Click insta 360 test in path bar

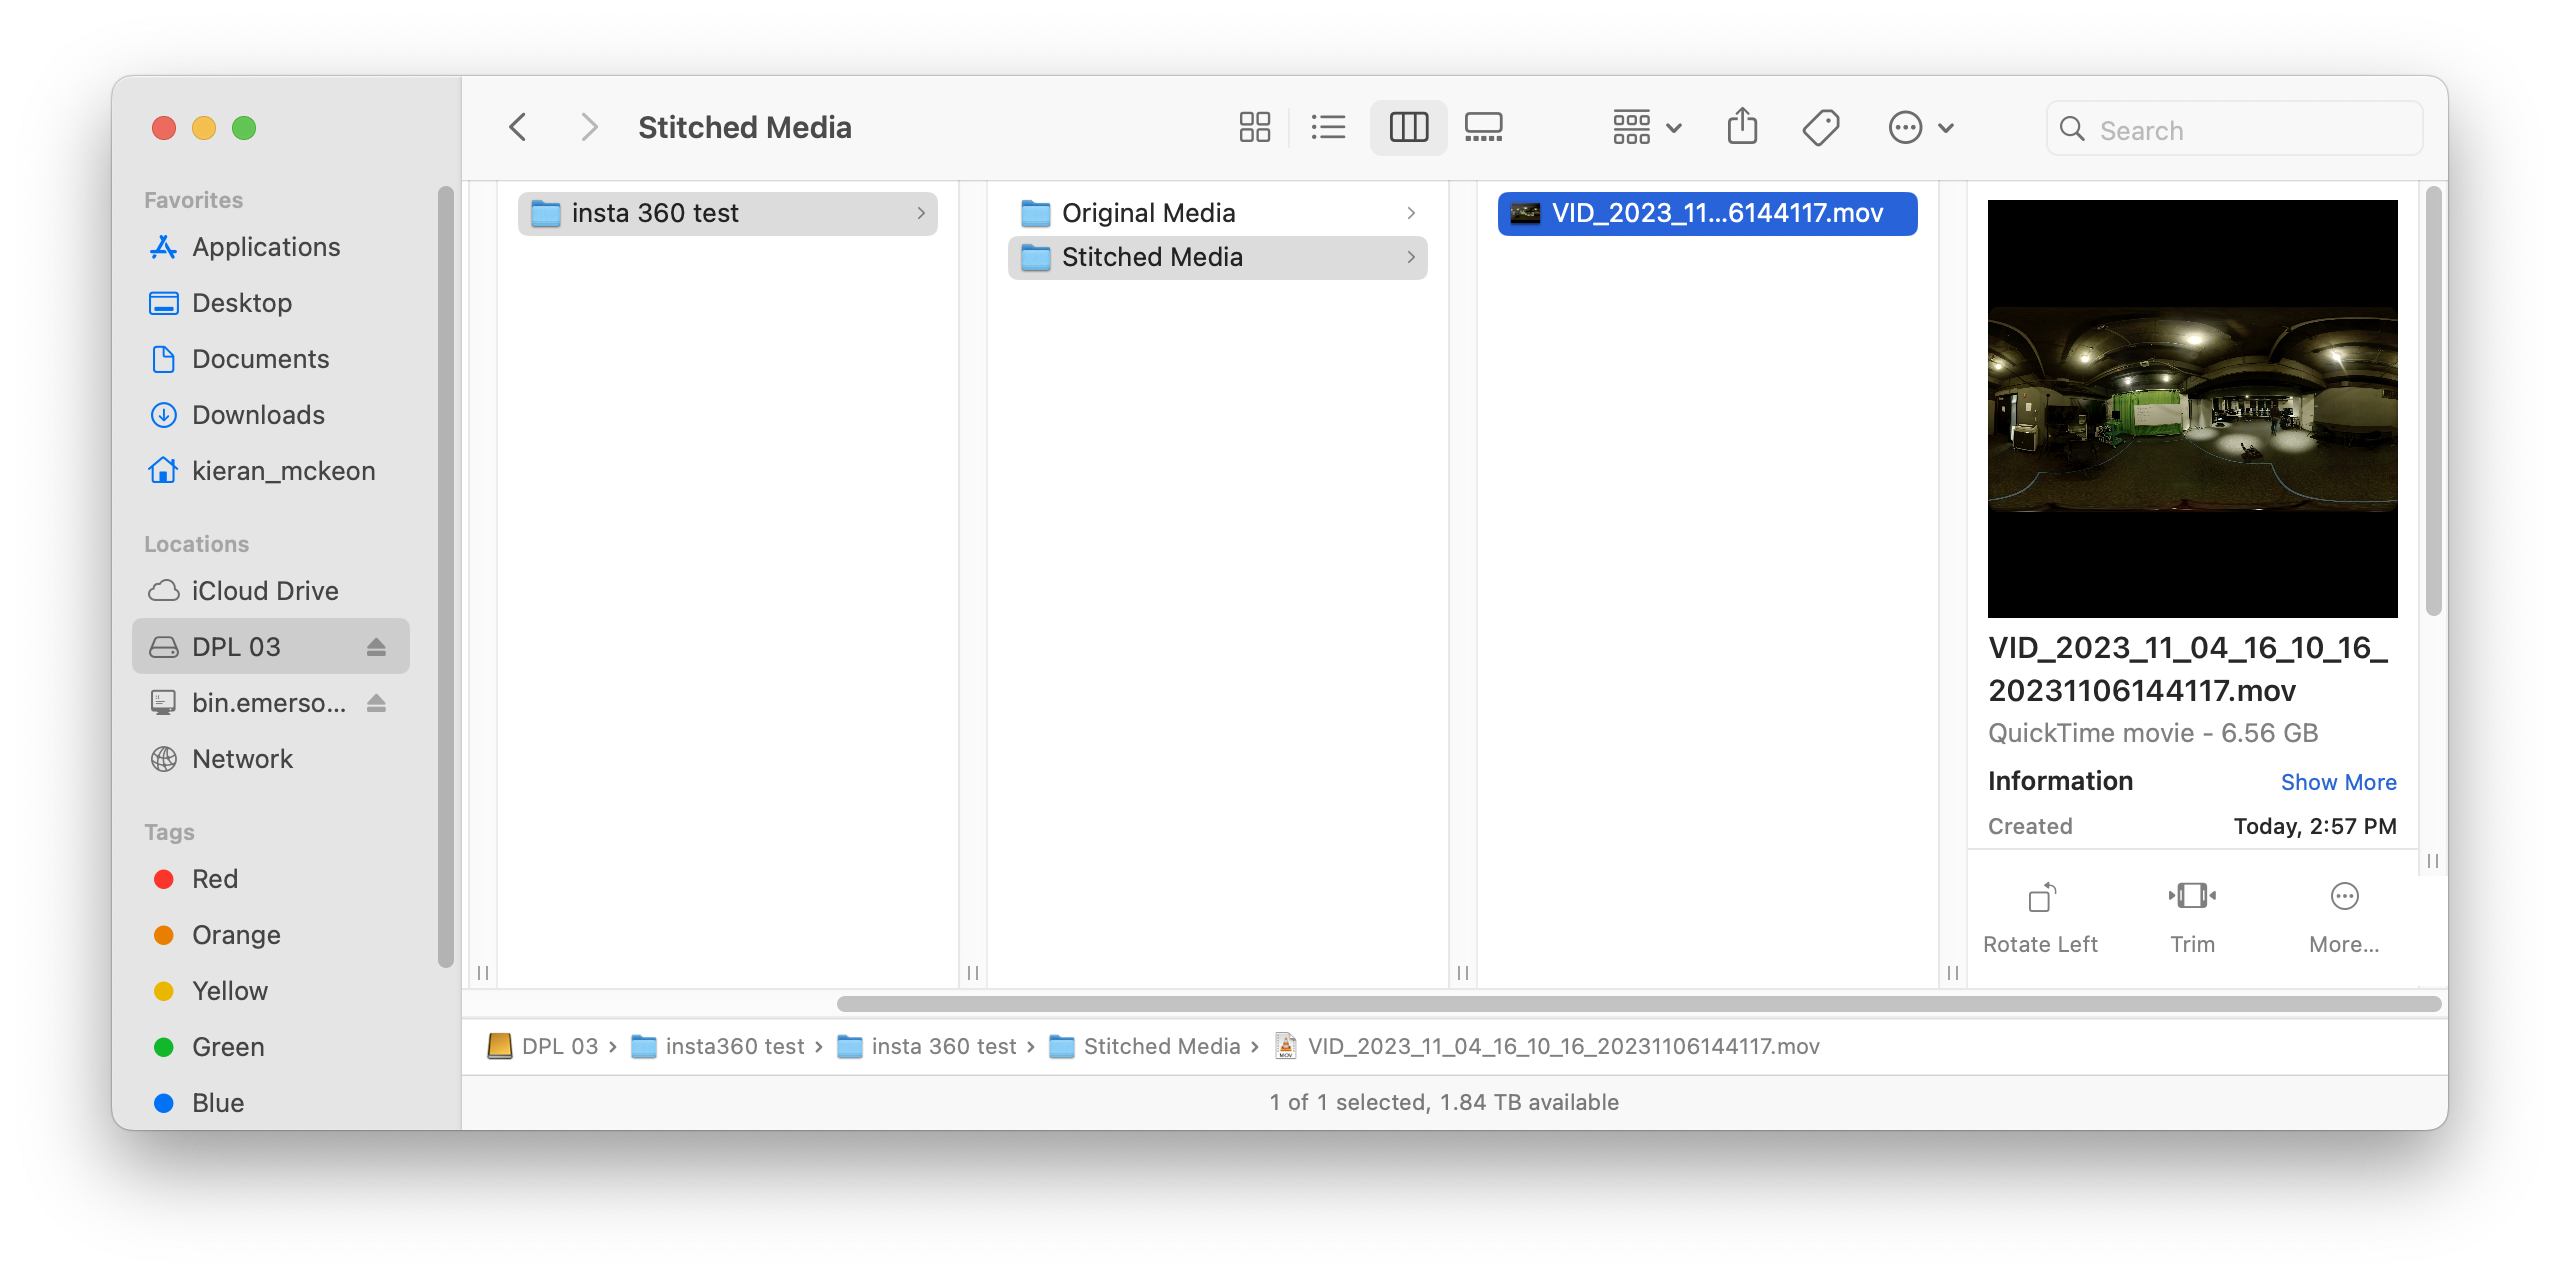927,1046
